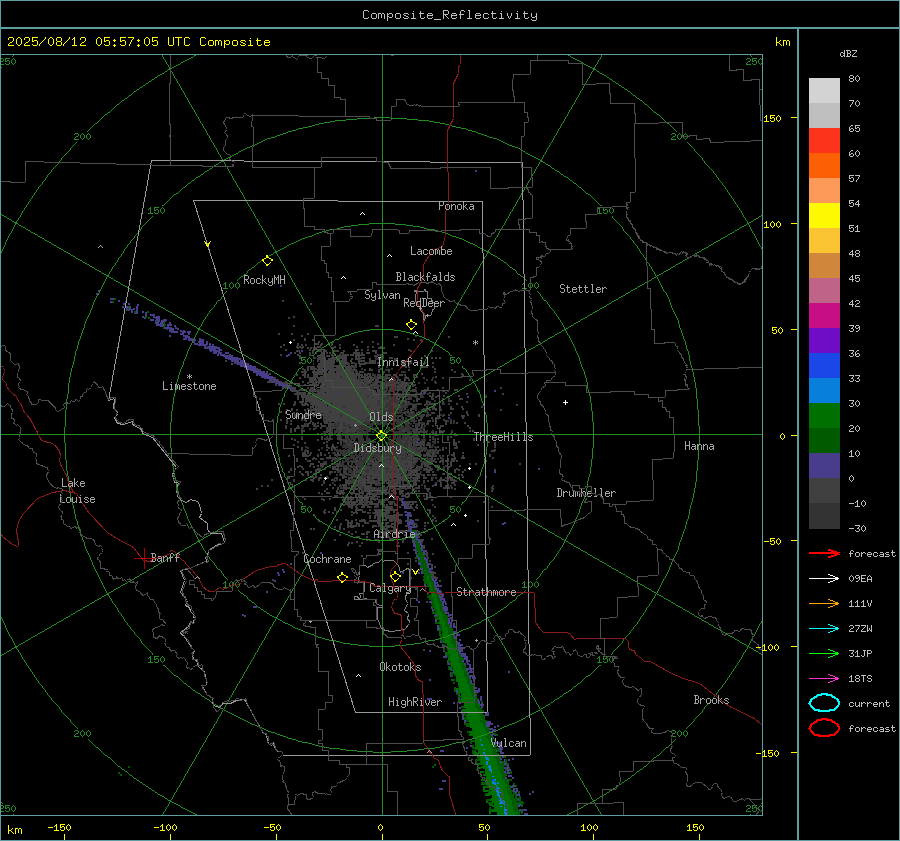Click the Calgary city label
Viewport: 900px width, 841px height.
(390, 588)
